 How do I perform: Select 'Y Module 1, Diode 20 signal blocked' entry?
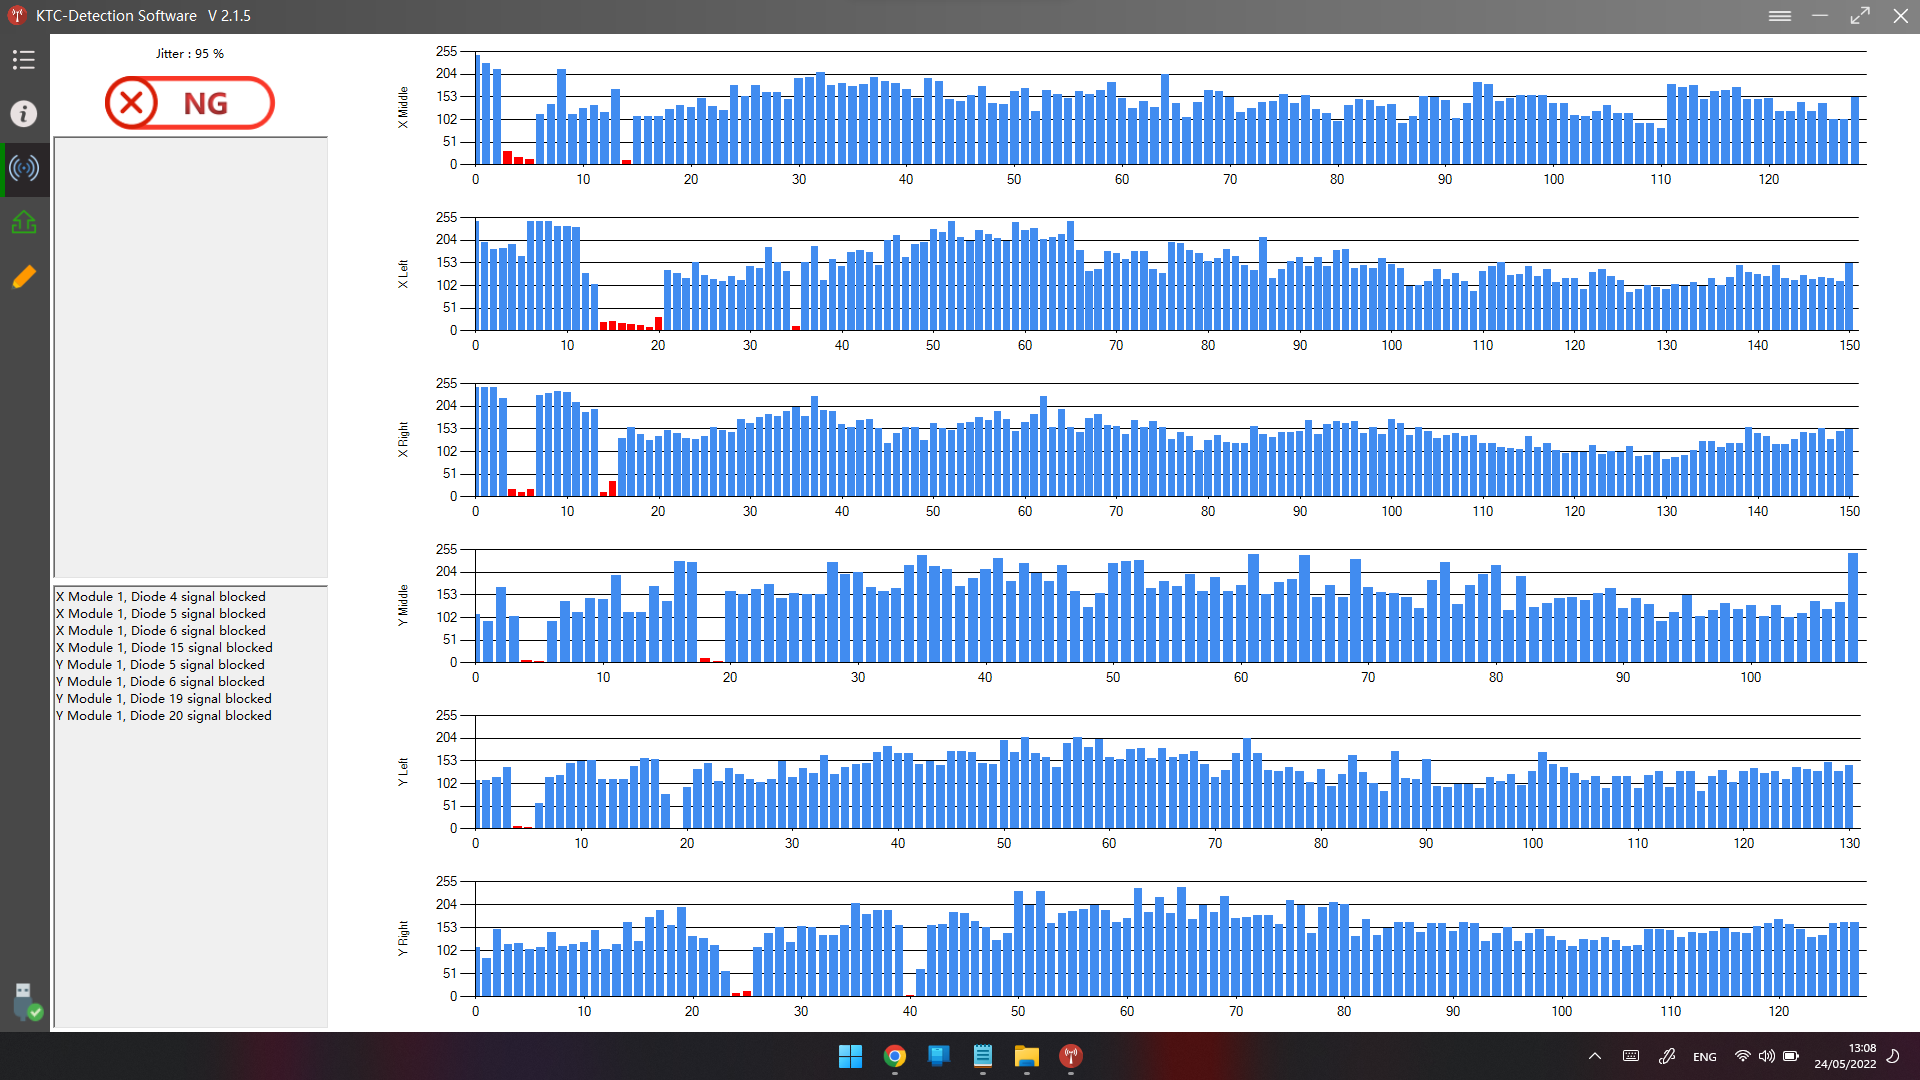click(164, 716)
